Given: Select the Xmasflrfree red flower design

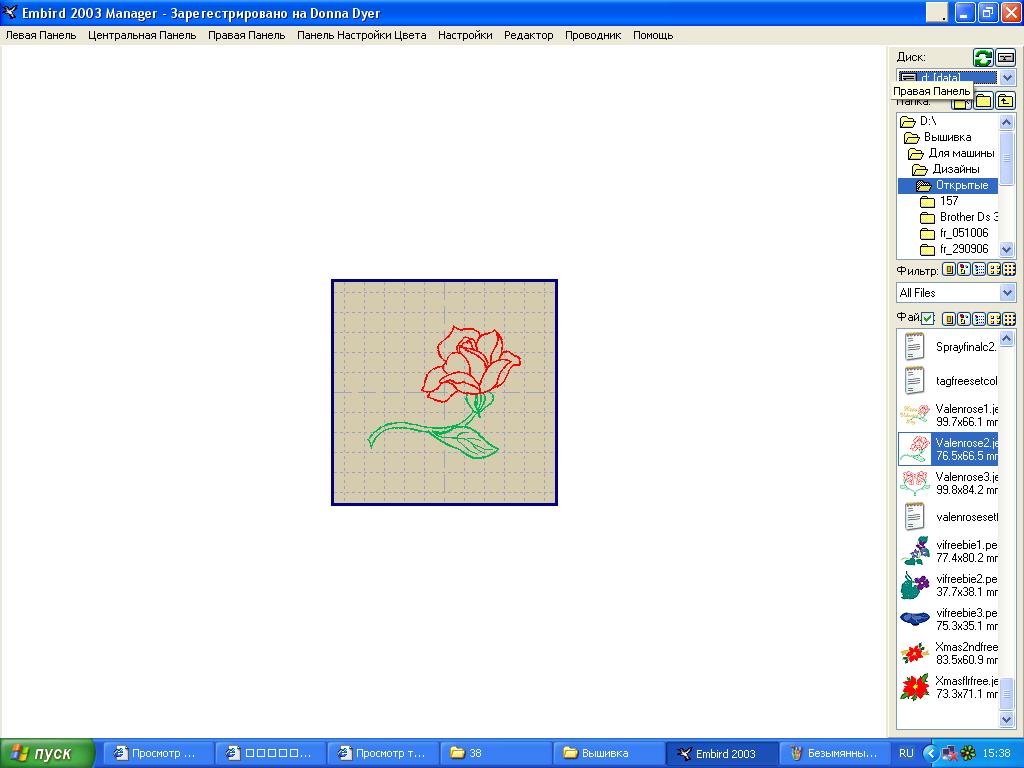Looking at the screenshot, I should point(914,687).
